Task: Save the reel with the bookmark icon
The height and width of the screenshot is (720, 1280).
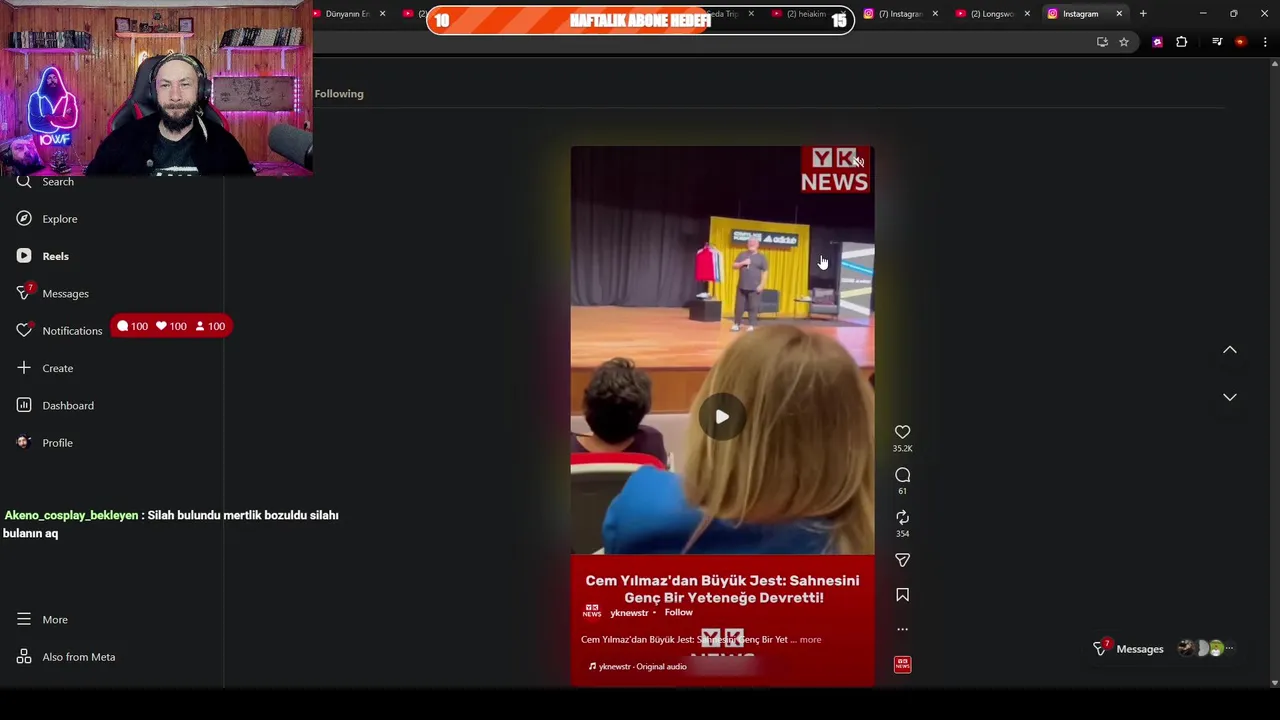Action: pos(902,595)
